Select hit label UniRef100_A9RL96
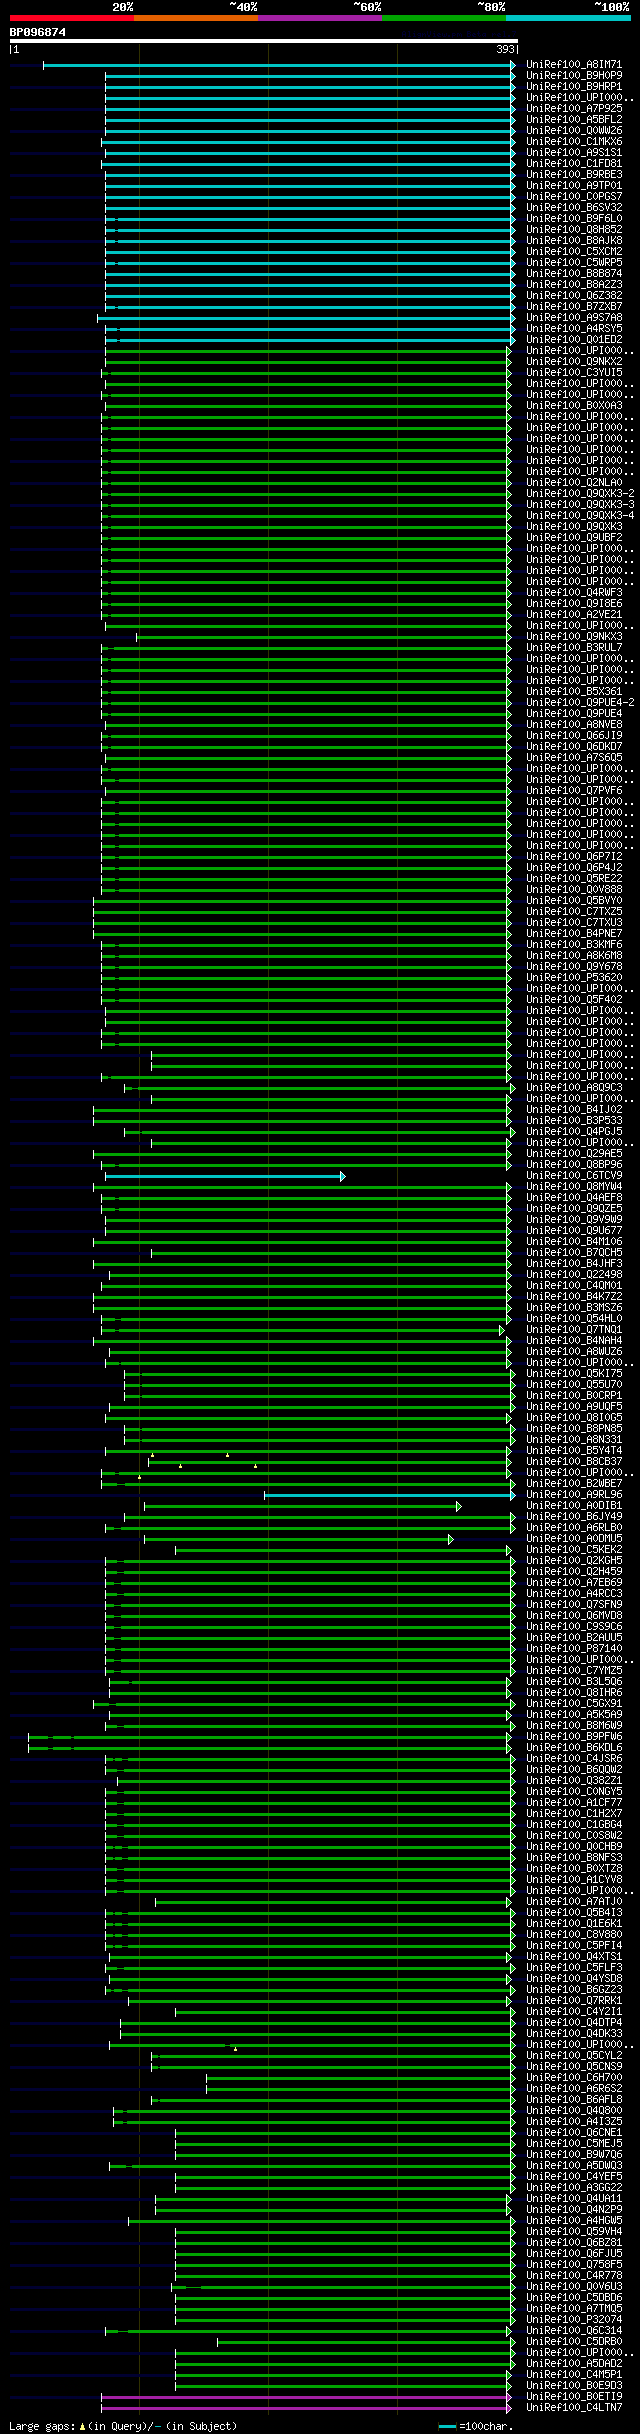The width and height of the screenshot is (640, 2434). [574, 1495]
